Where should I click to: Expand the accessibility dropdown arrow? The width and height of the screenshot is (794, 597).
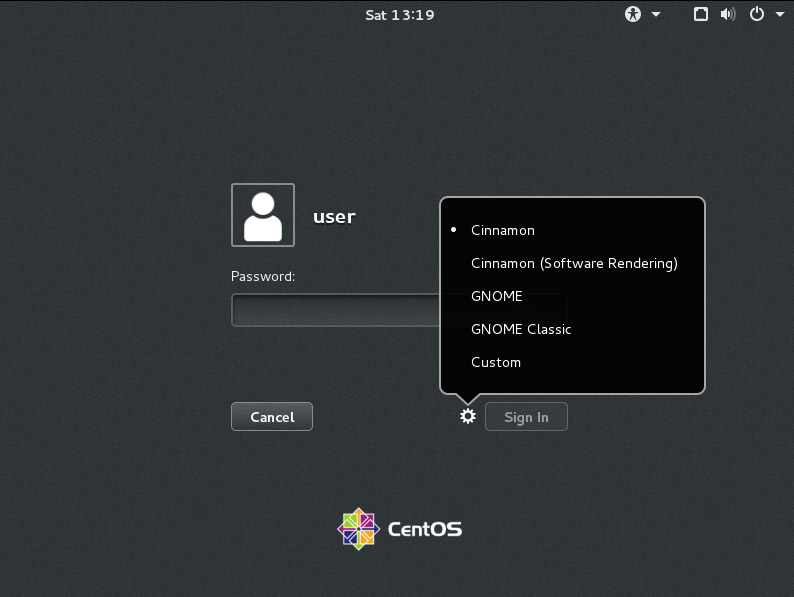tap(656, 15)
